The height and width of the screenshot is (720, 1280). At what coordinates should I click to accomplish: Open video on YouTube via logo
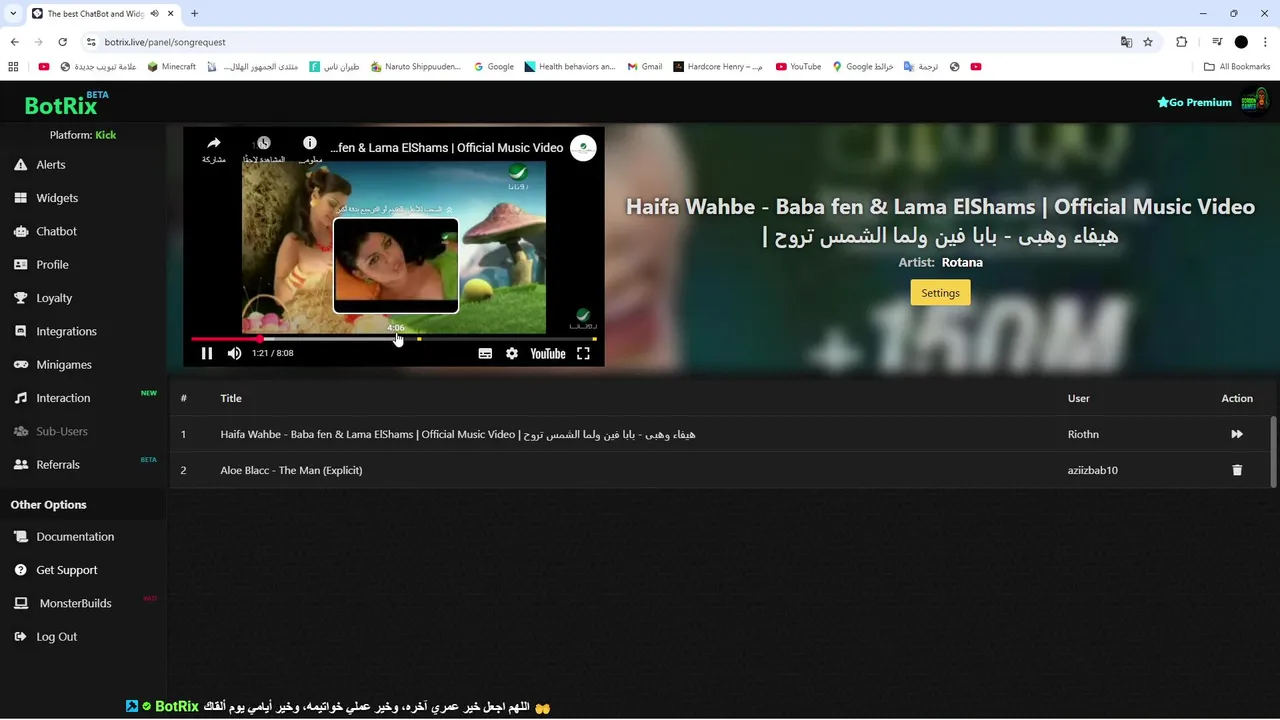[547, 353]
